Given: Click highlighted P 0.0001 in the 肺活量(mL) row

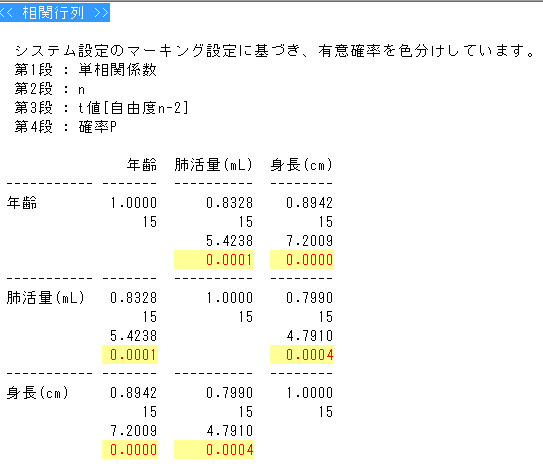Looking at the screenshot, I should point(130,355).
